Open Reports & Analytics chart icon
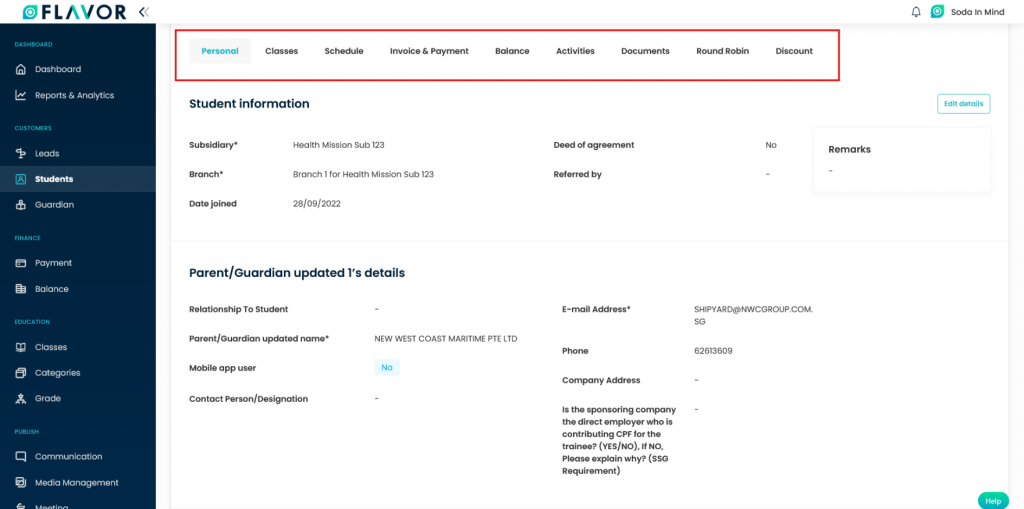 (21, 95)
